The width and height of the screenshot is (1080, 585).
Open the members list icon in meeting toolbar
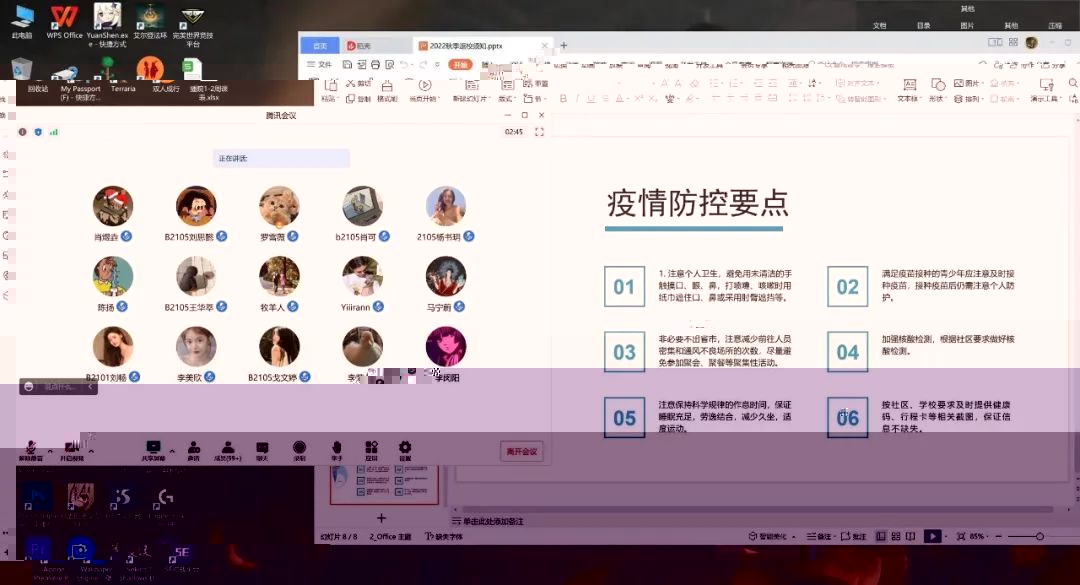click(227, 450)
